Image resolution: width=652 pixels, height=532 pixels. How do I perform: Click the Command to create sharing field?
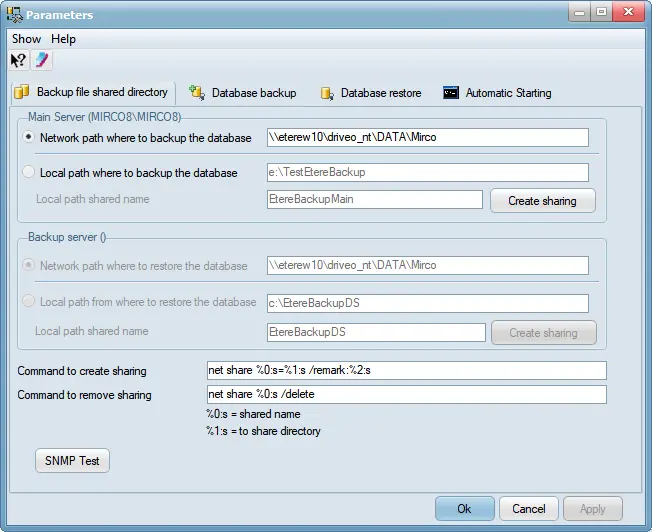click(406, 370)
